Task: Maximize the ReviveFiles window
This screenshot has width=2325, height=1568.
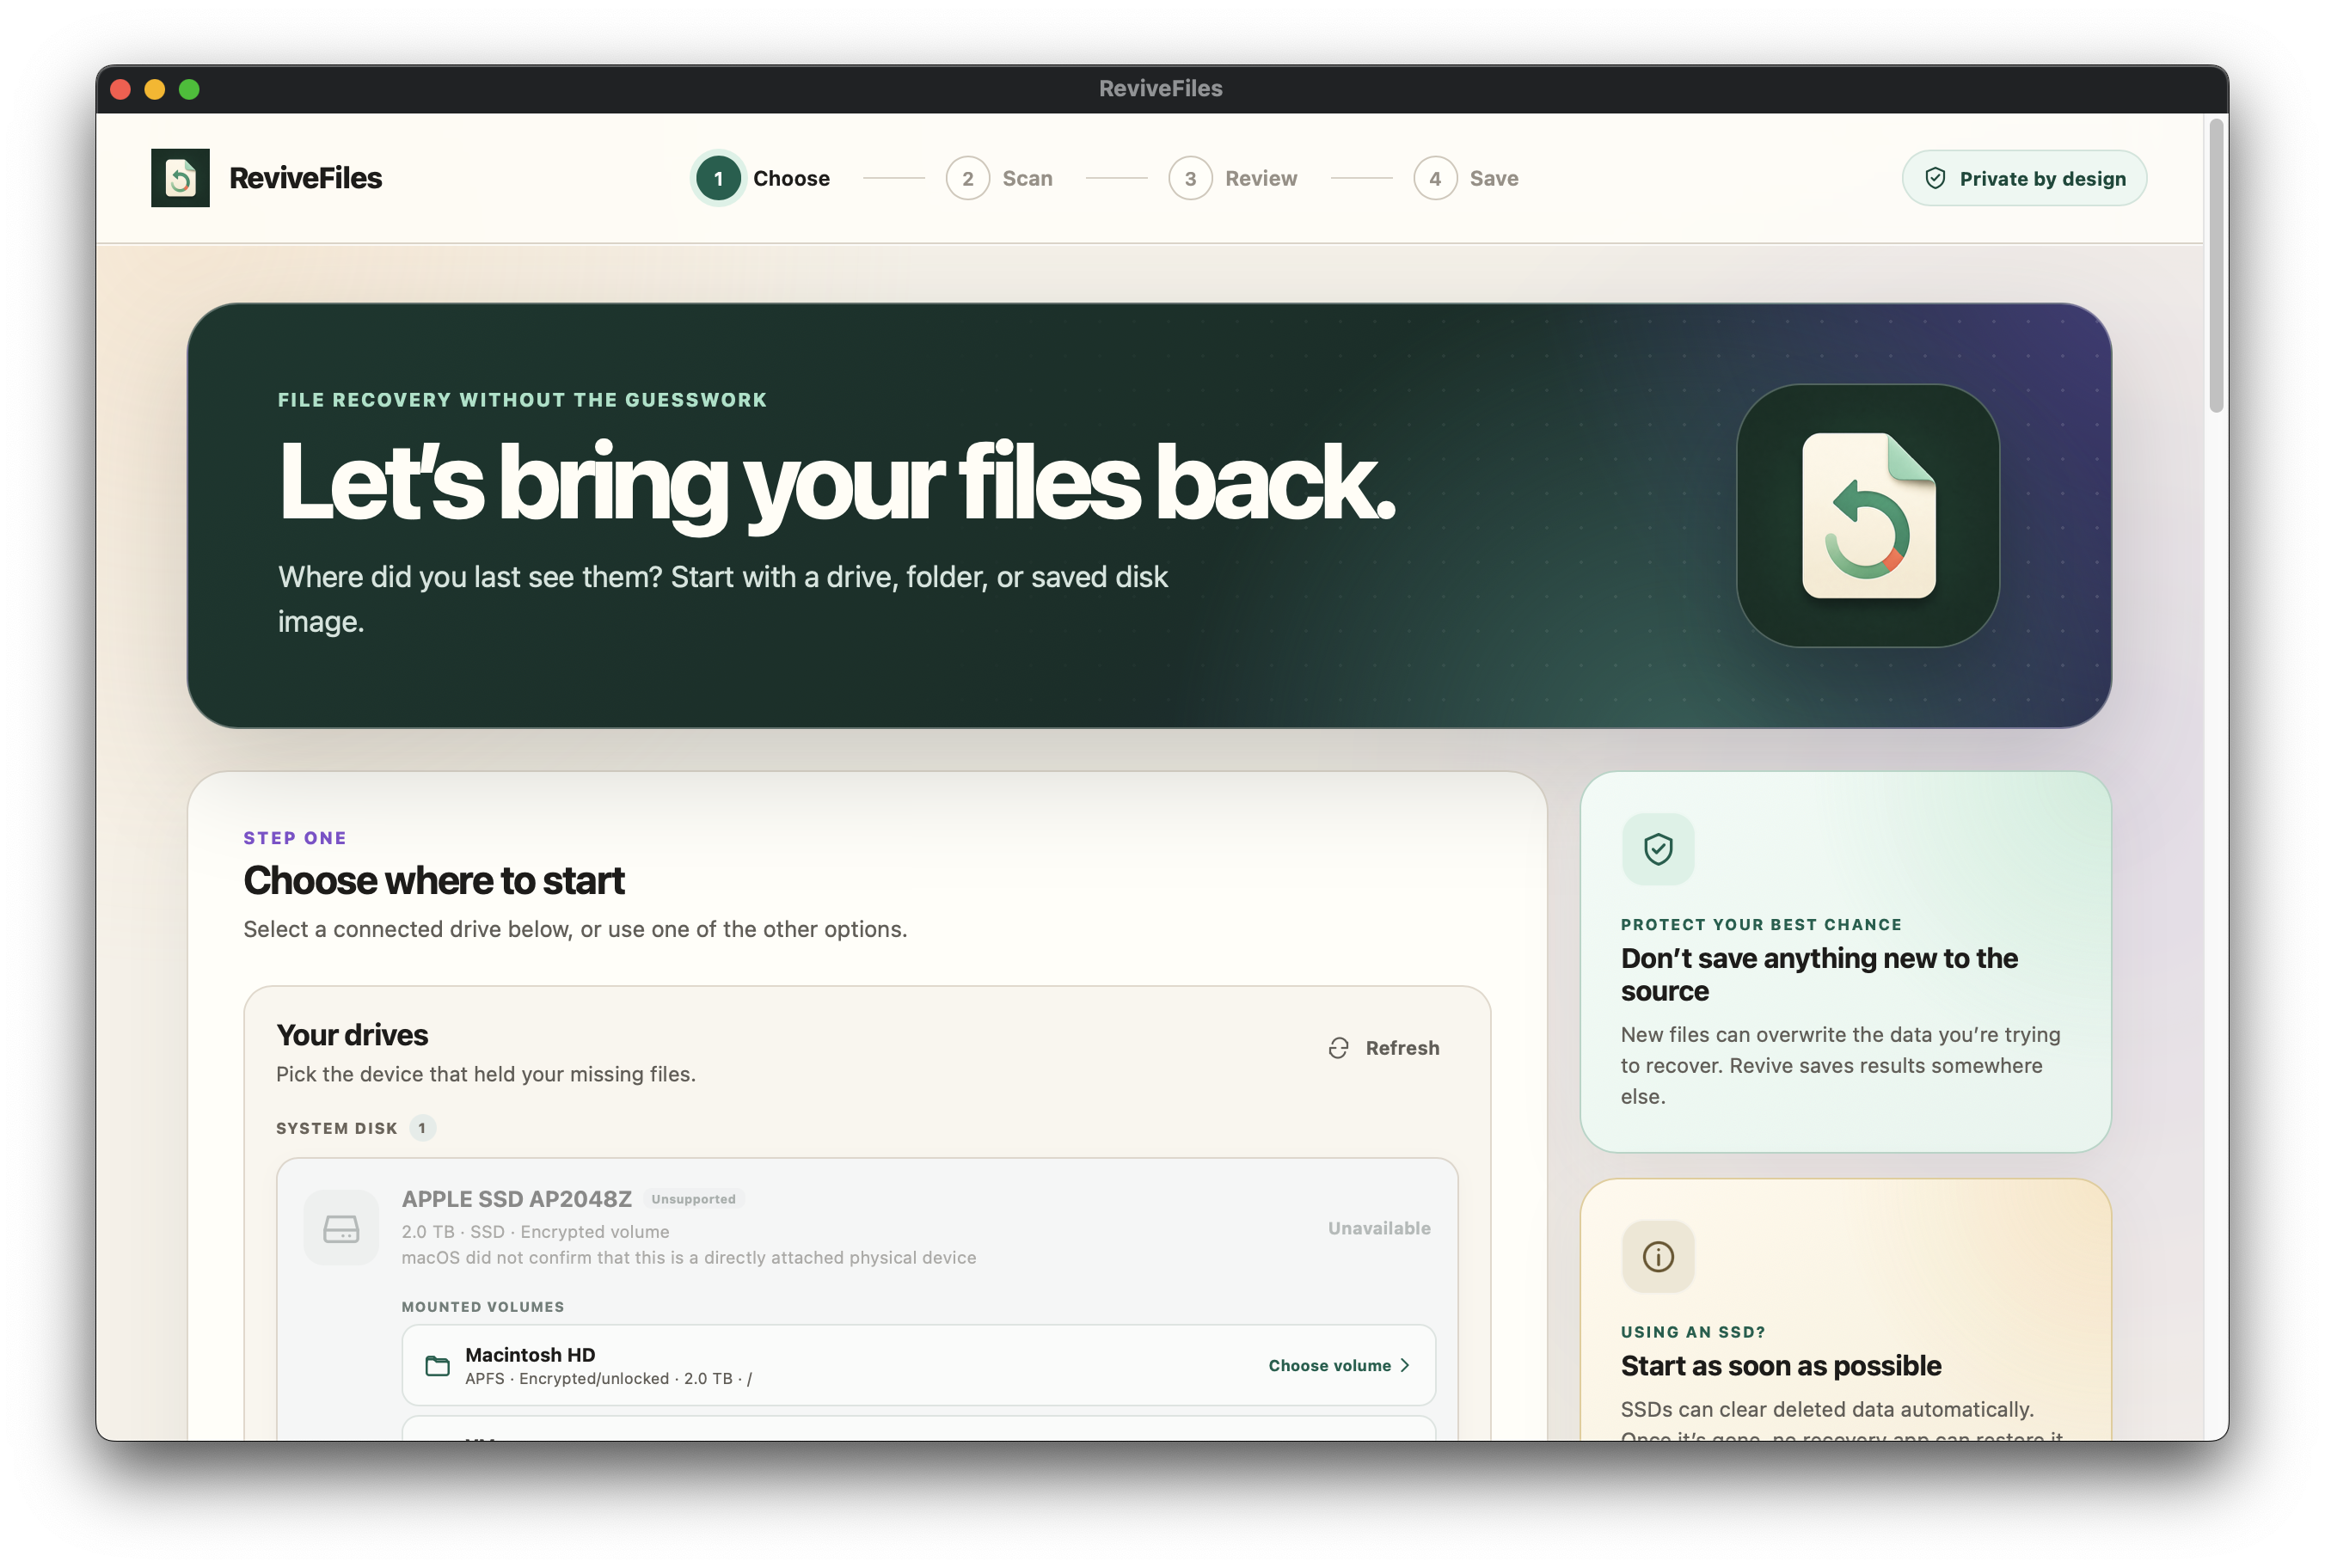Action: (x=189, y=89)
